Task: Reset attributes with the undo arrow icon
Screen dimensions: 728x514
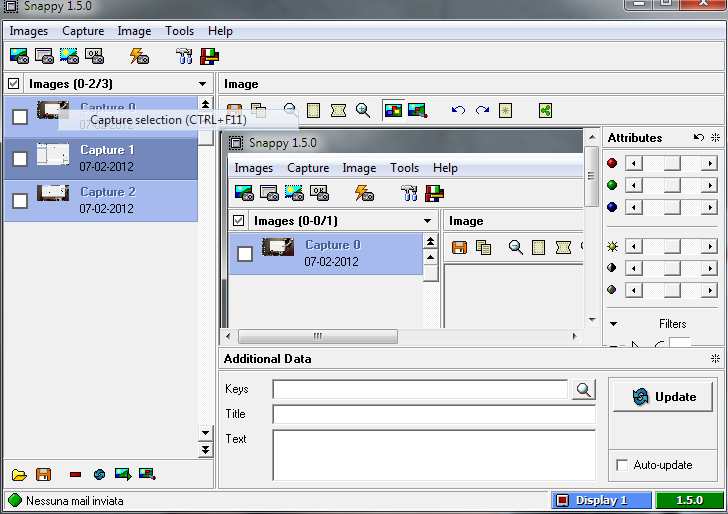Action: pyautogui.click(x=698, y=137)
